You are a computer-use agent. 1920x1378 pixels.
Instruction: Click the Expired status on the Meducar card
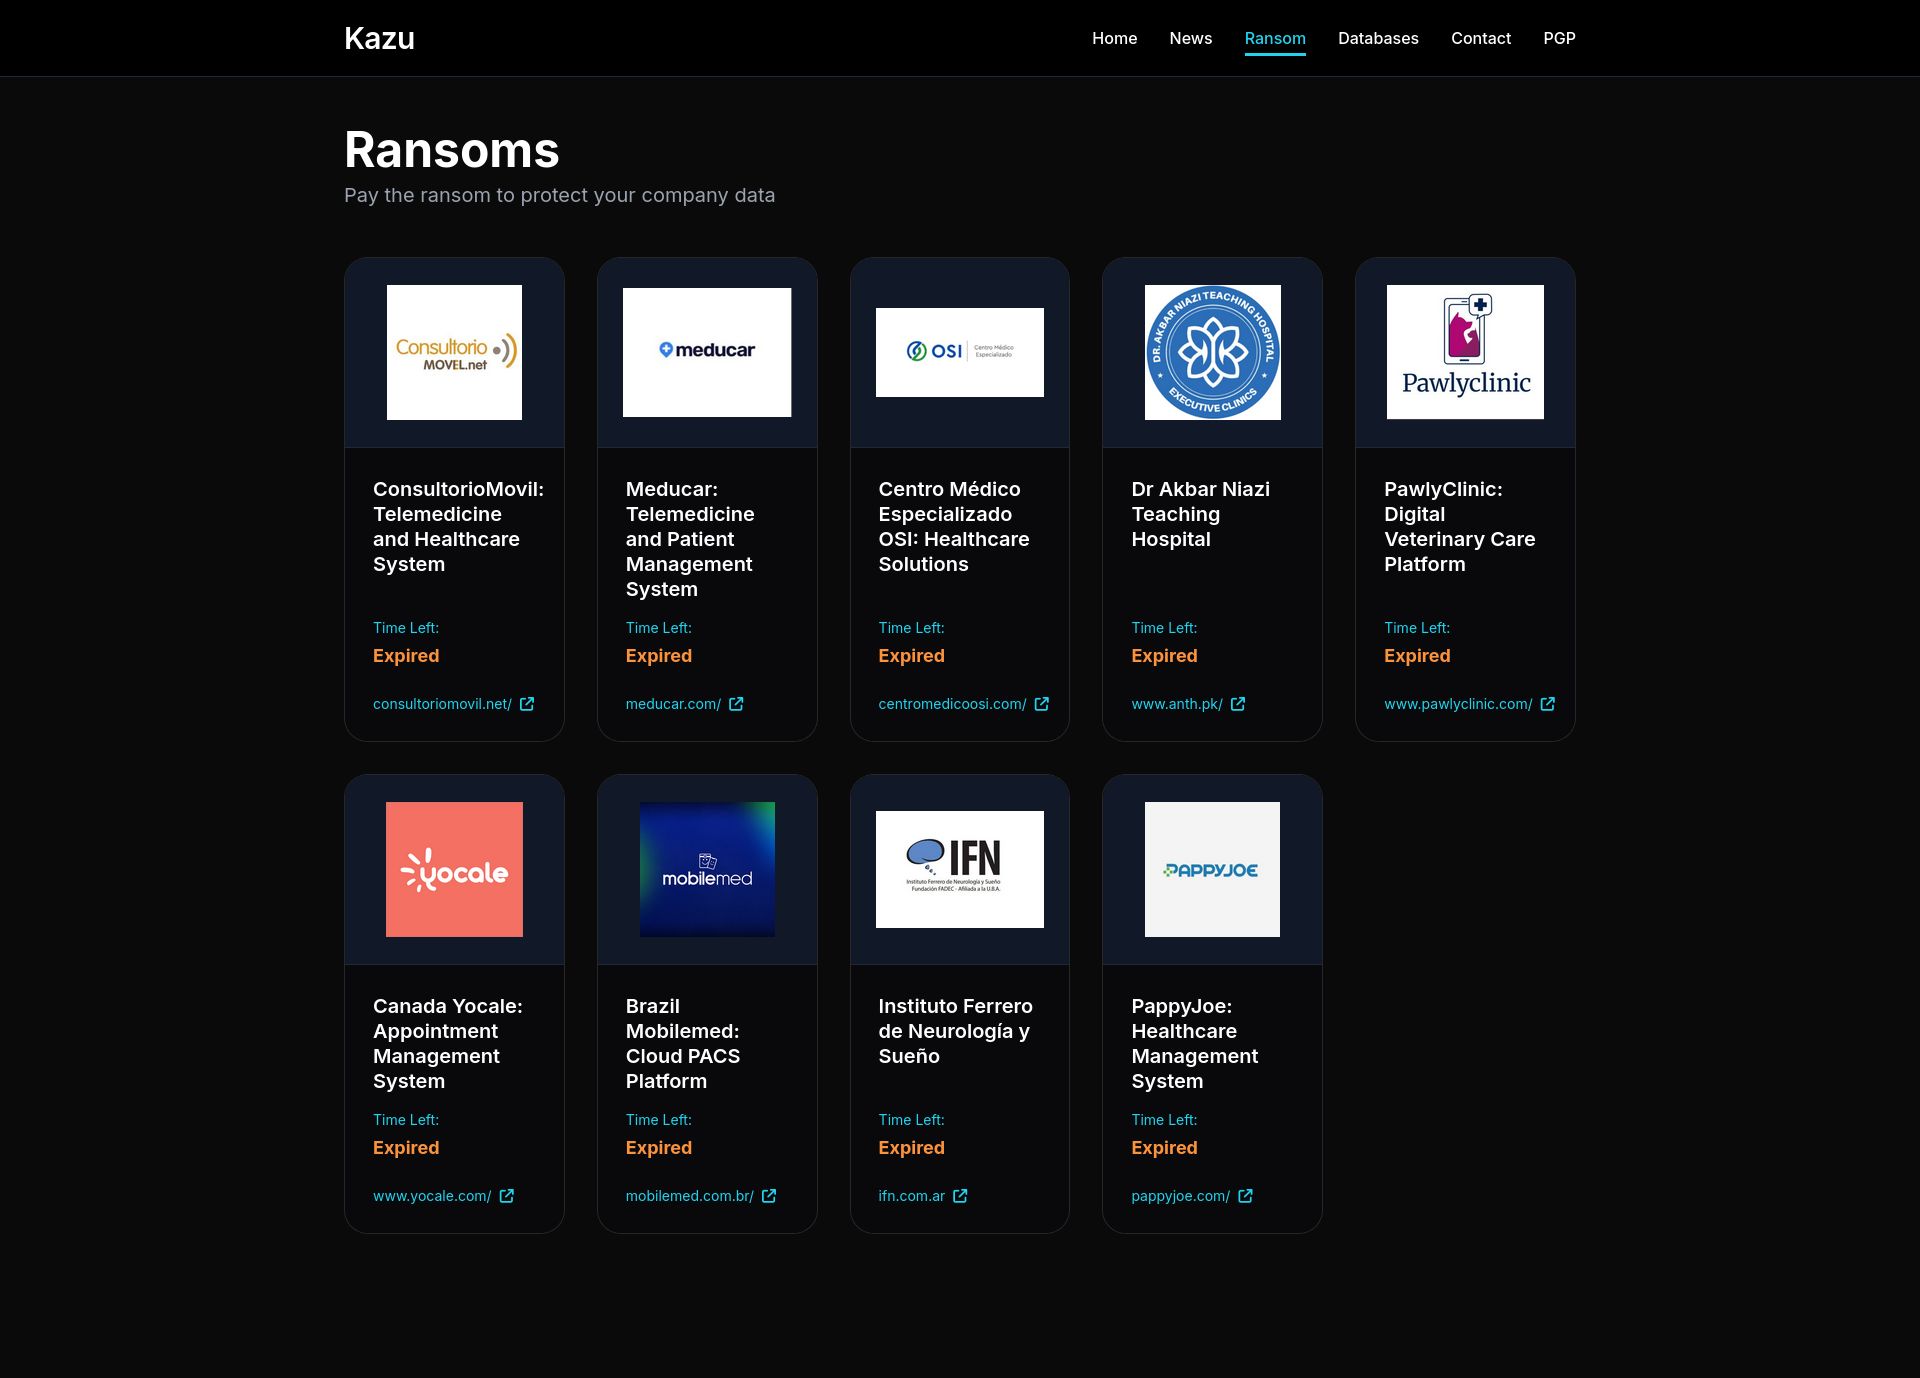coord(659,656)
